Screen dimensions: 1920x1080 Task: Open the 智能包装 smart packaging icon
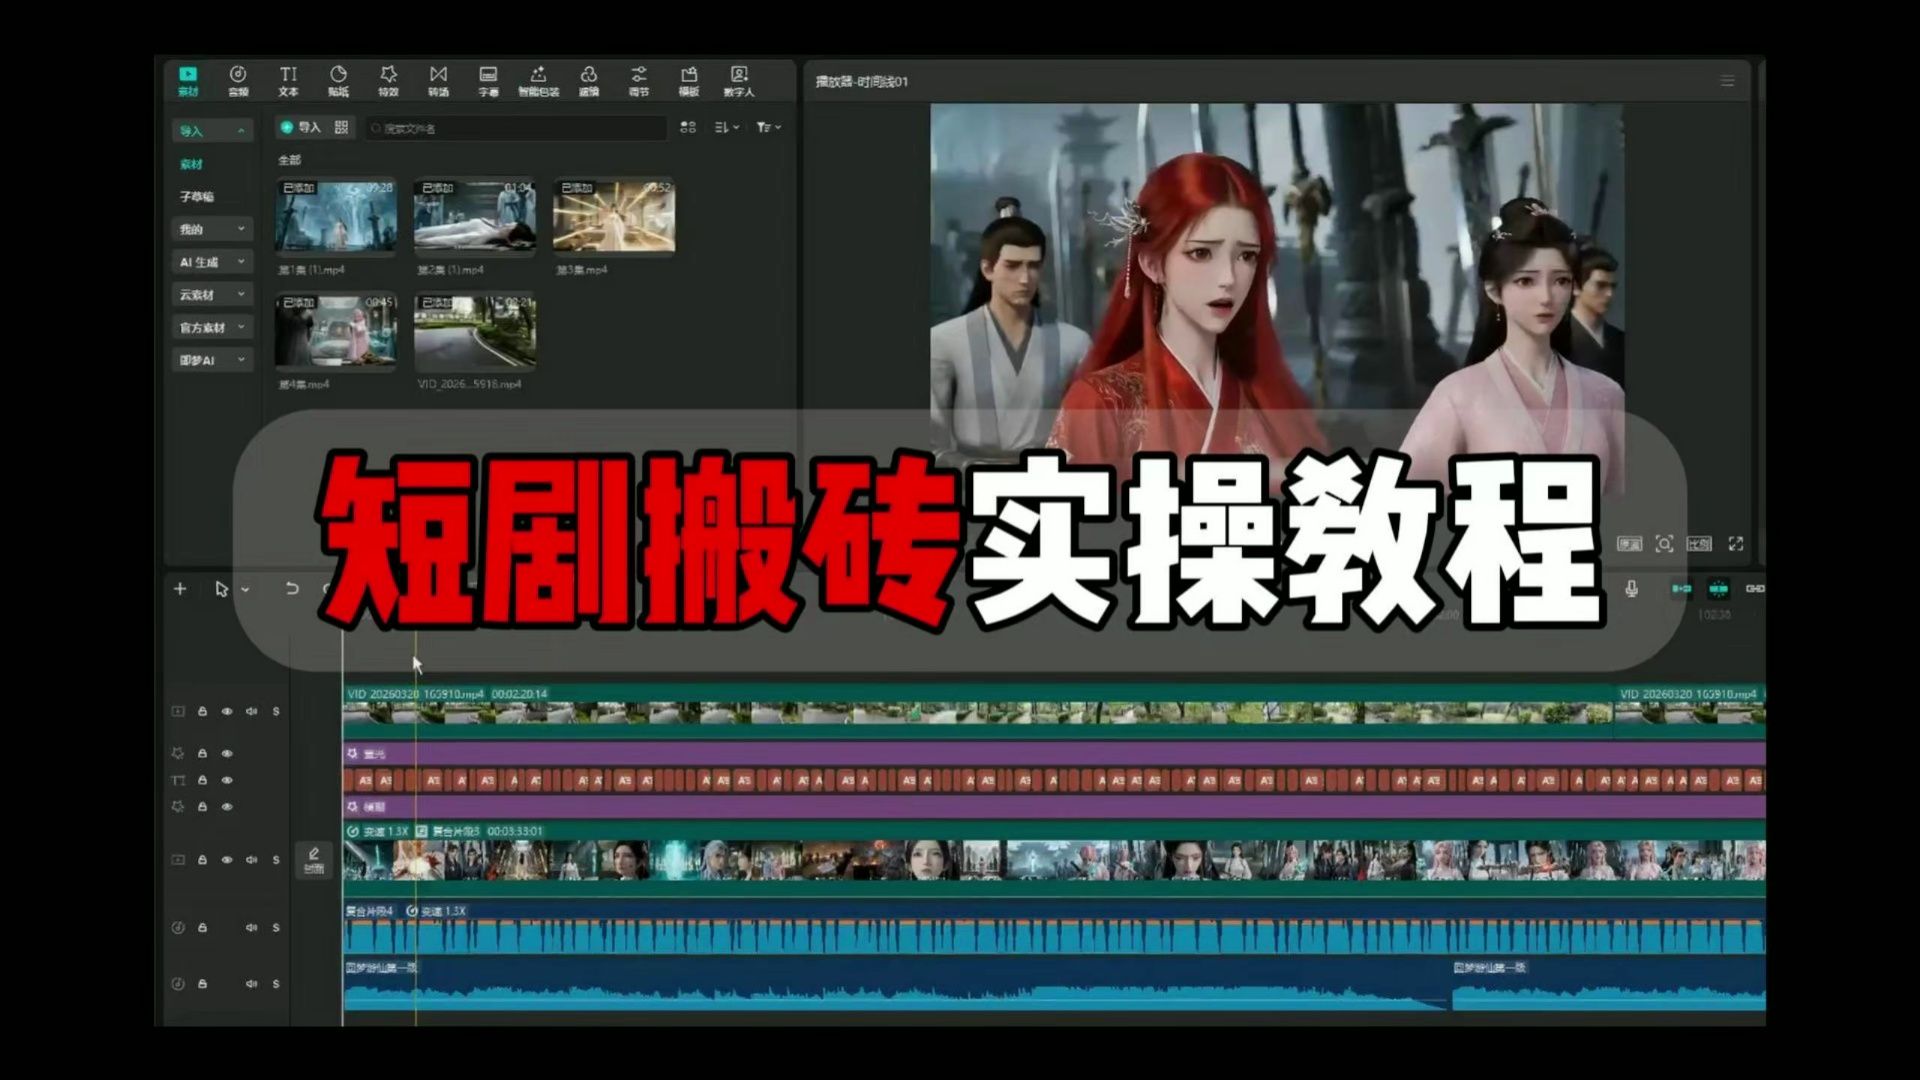click(x=538, y=81)
